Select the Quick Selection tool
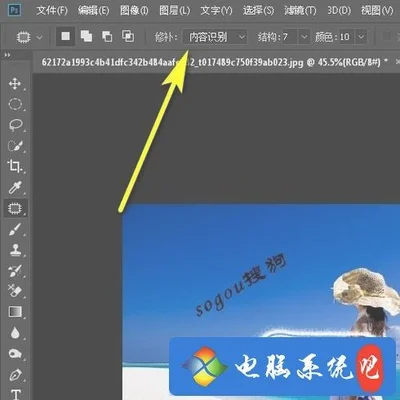Image resolution: width=400 pixels, height=400 pixels. pyautogui.click(x=15, y=146)
